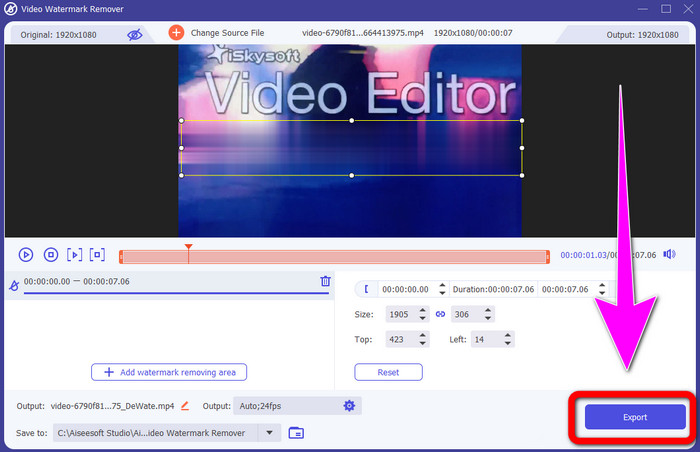Click Change Source File label
Screen dimensions: 700x452
click(227, 33)
